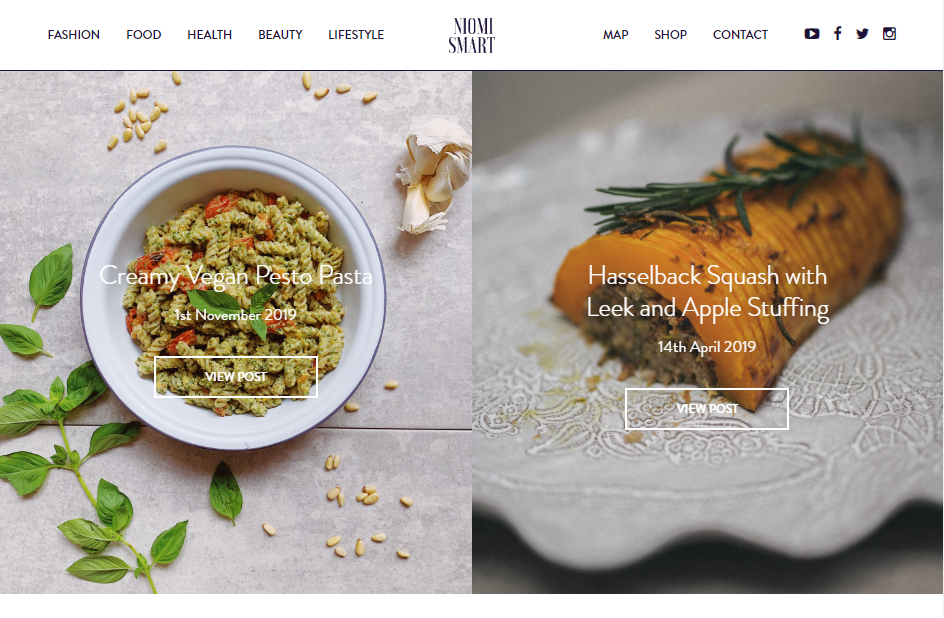Open the garlic bulb area of pasta photo
This screenshot has height=618, width=944.
433,176
